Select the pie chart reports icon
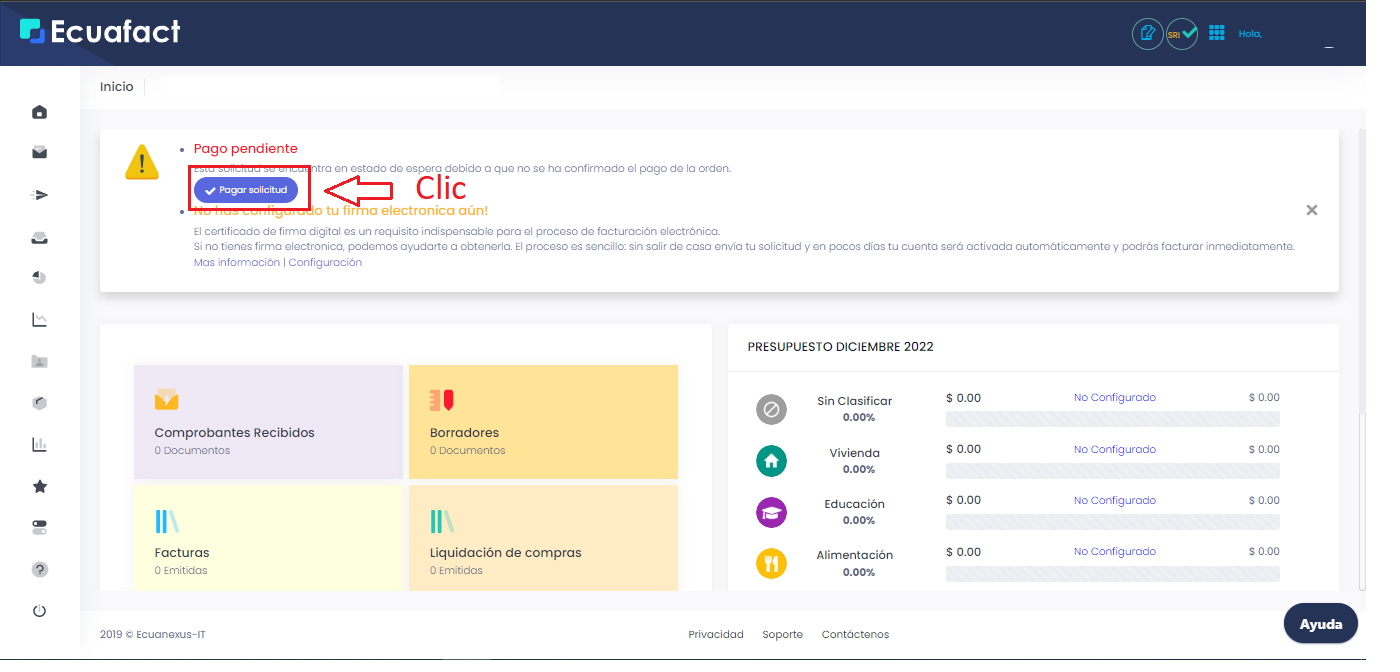The image size is (1400, 672). (x=39, y=277)
